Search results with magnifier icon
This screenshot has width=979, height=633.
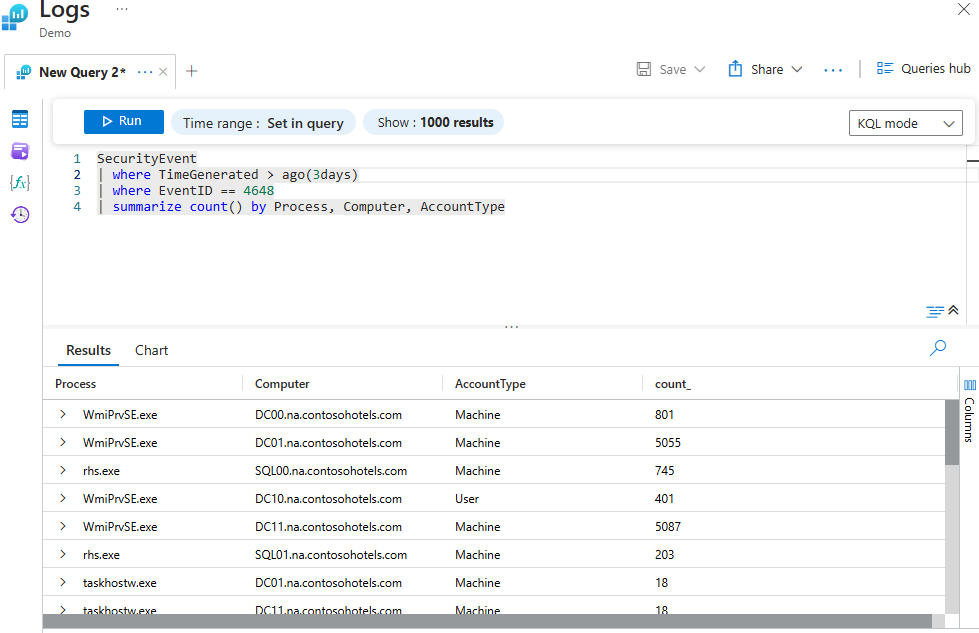pyautogui.click(x=938, y=348)
